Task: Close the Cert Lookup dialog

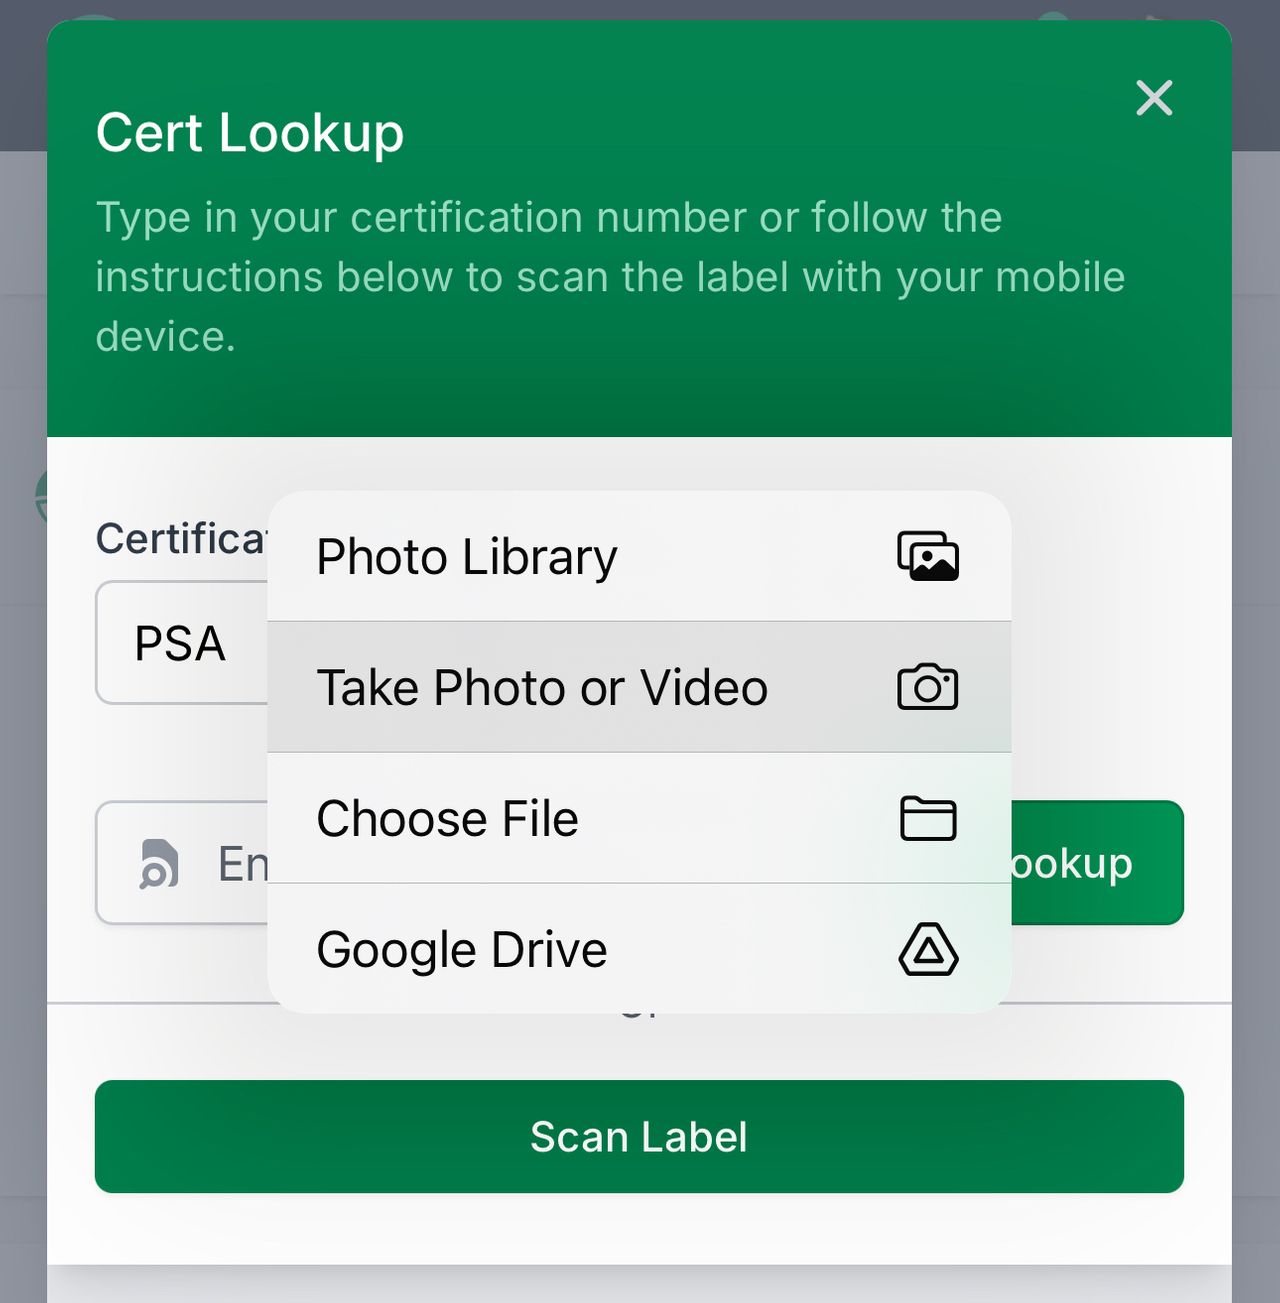Action: point(1154,98)
